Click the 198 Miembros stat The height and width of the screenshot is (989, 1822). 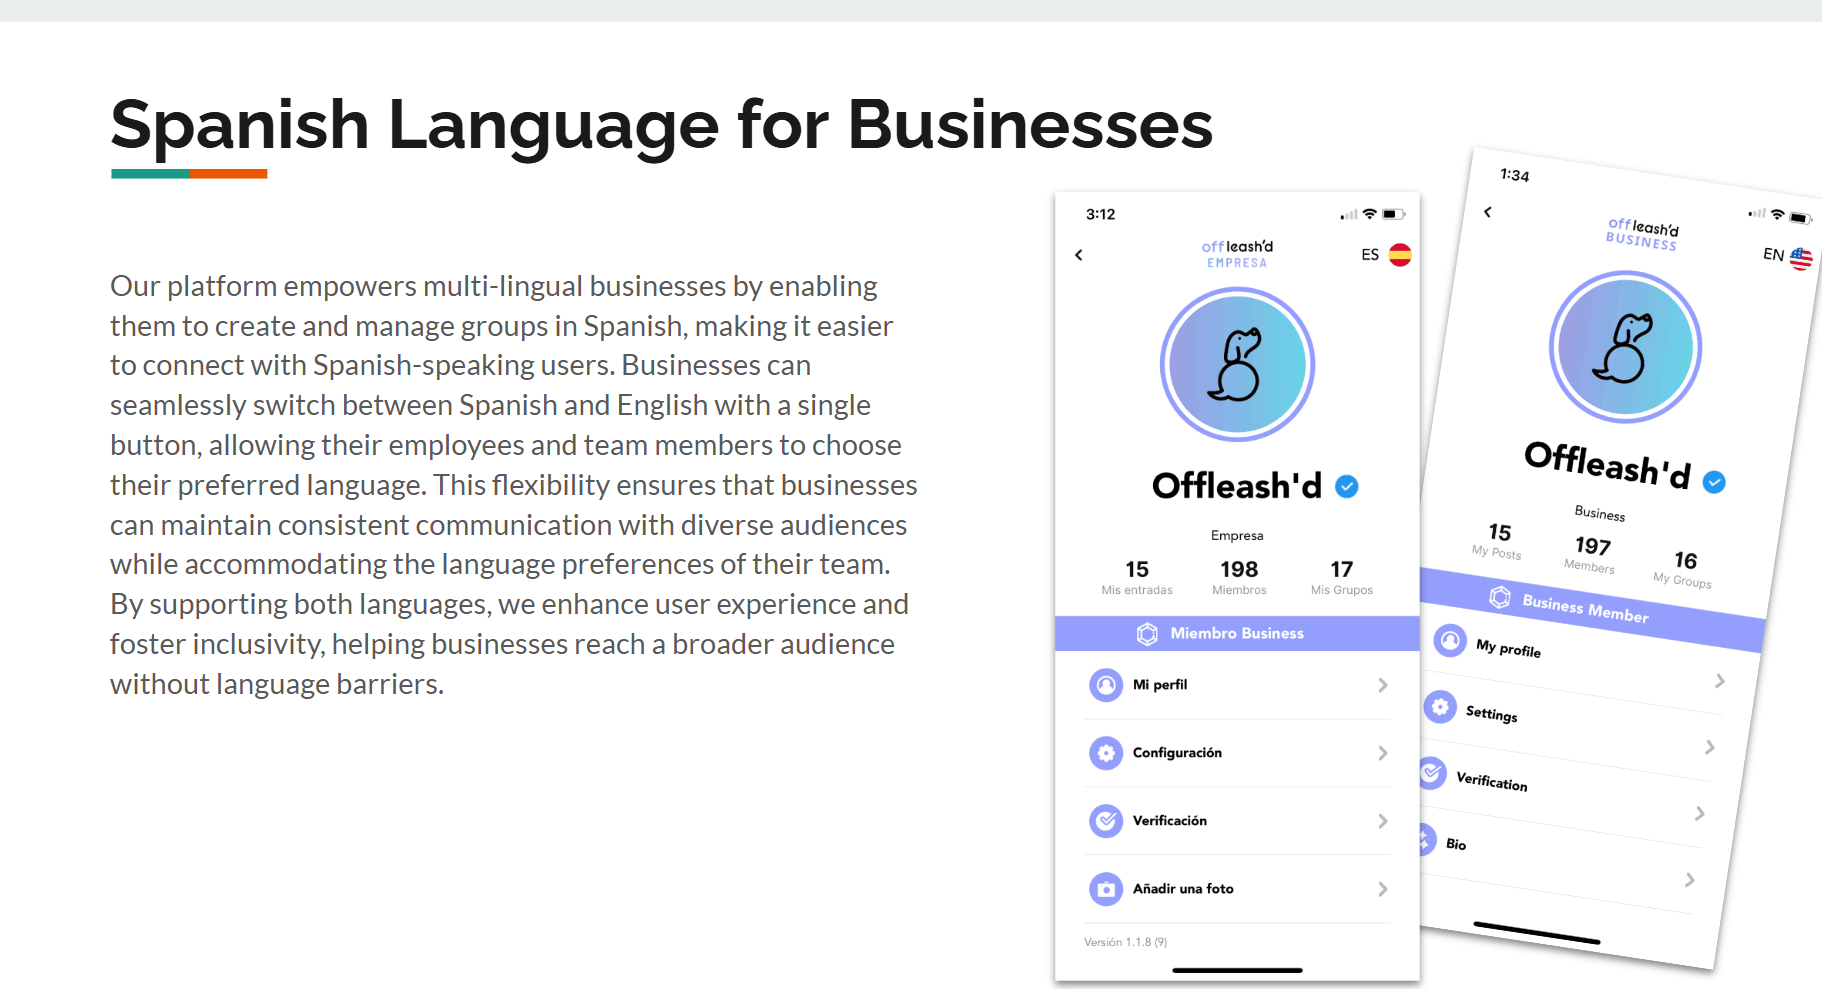(x=1239, y=577)
